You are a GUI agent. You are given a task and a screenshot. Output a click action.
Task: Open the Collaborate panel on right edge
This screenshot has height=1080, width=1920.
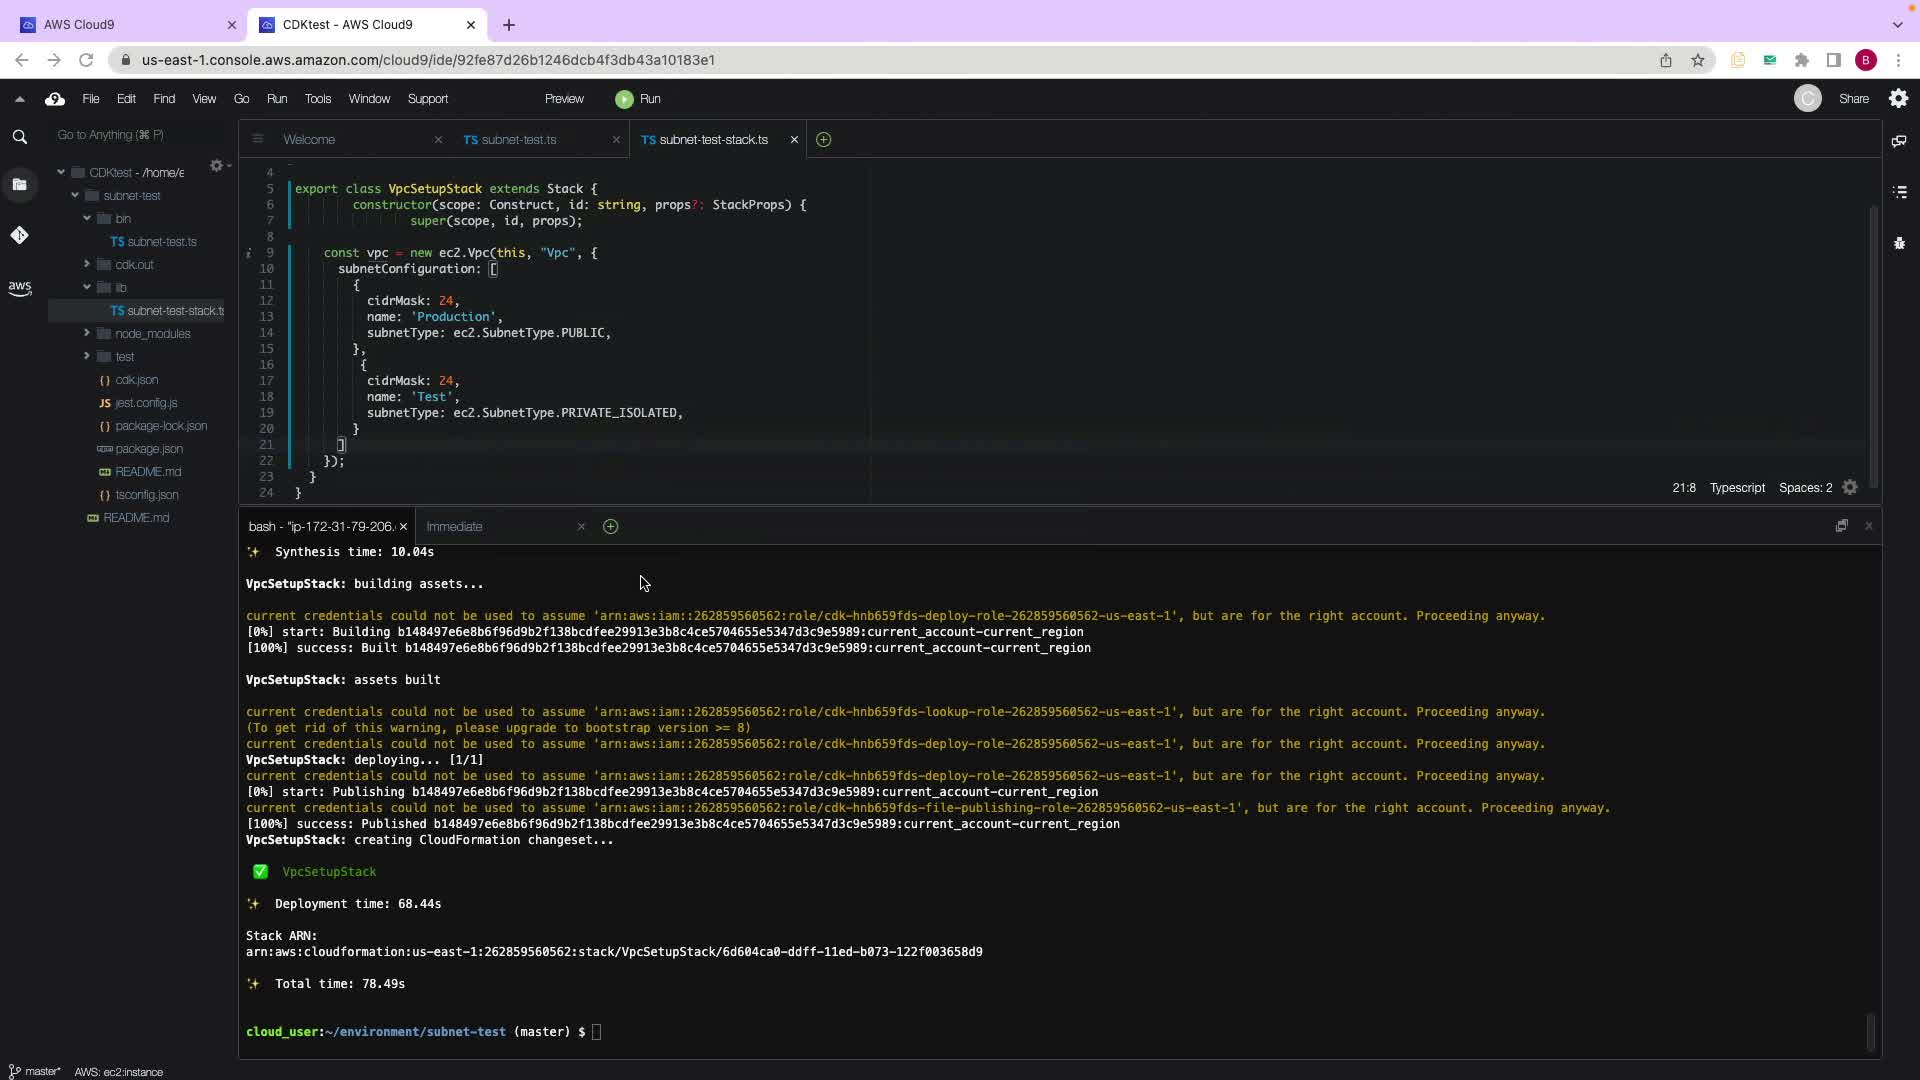coord(1899,141)
